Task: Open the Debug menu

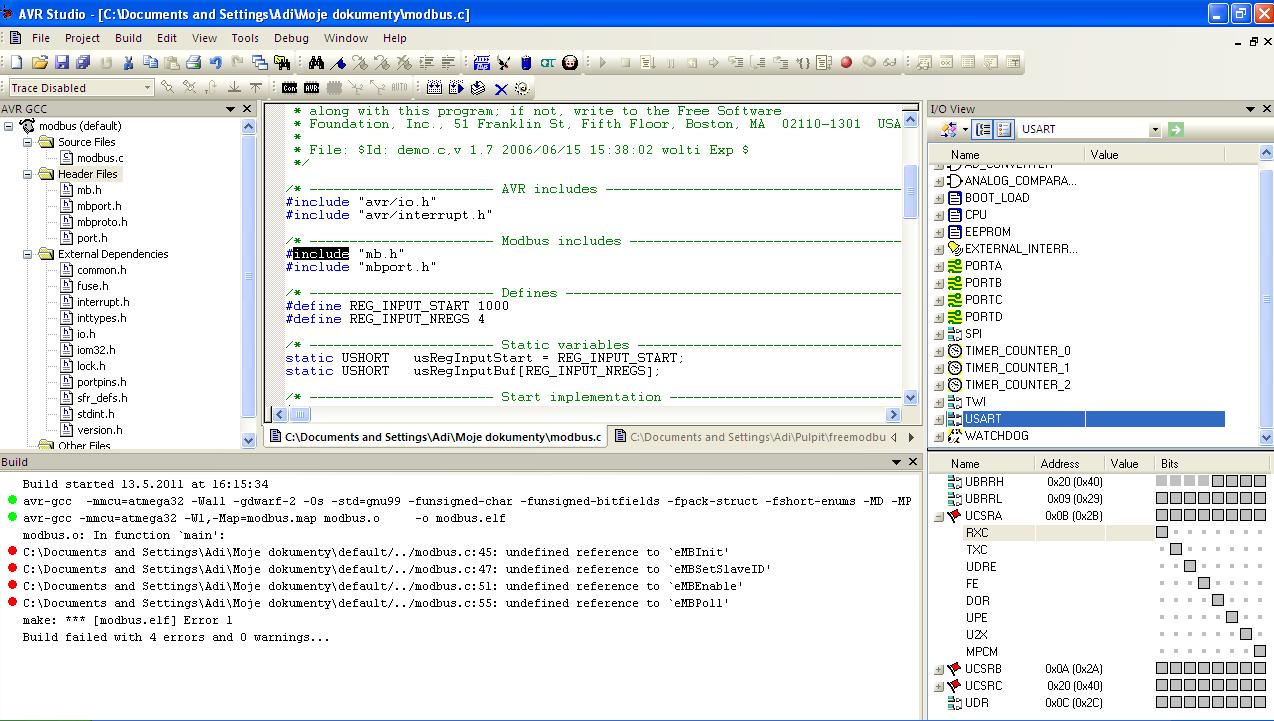Action: pos(291,38)
